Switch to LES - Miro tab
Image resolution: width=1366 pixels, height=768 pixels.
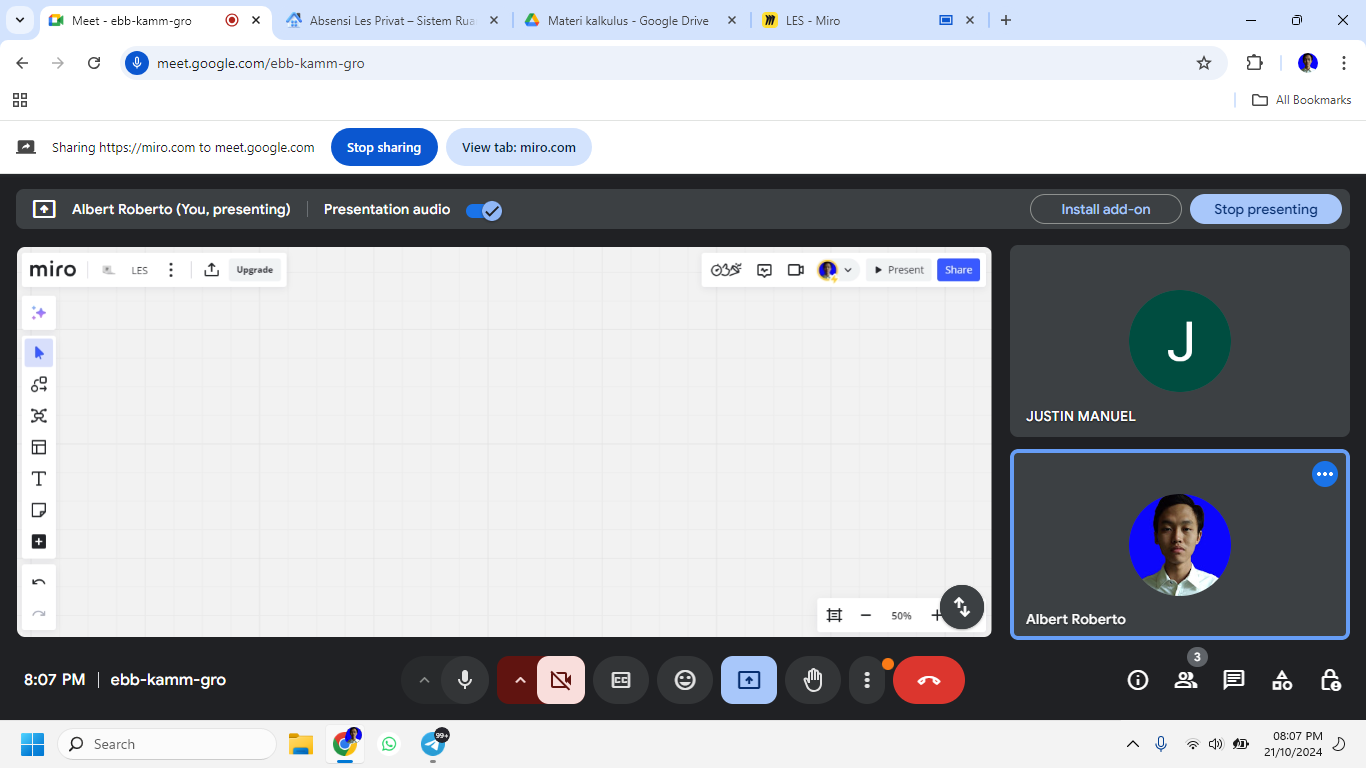click(x=868, y=20)
